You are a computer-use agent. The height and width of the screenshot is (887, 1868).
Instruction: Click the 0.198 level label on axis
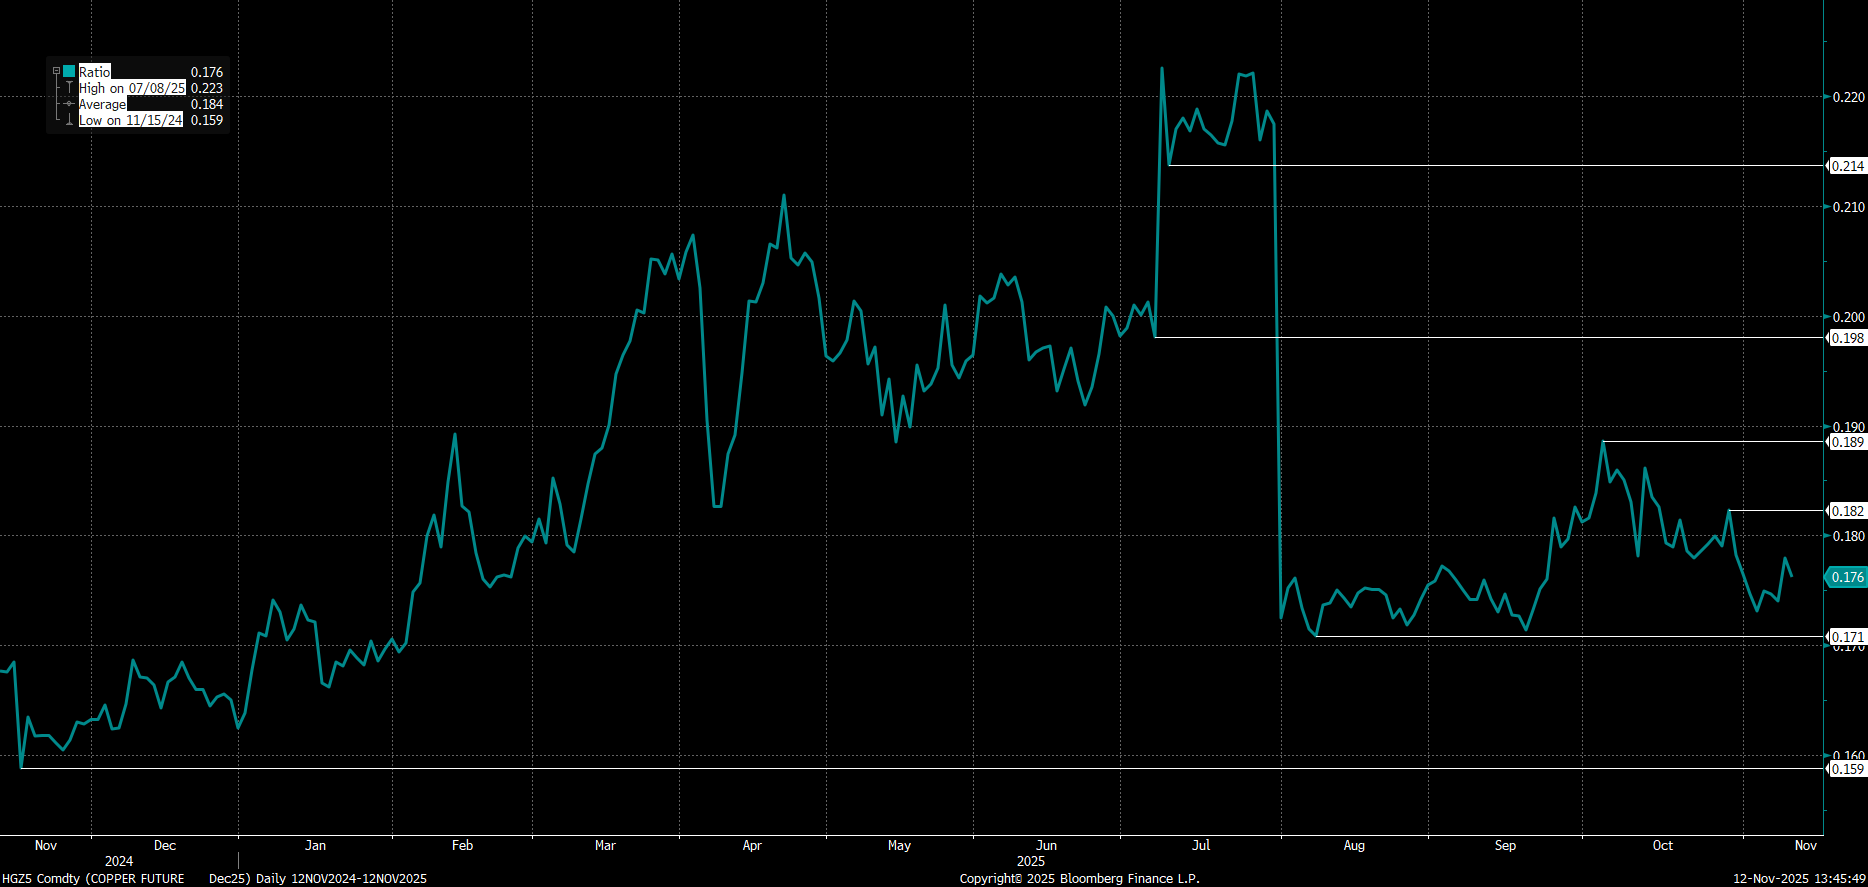(x=1847, y=338)
